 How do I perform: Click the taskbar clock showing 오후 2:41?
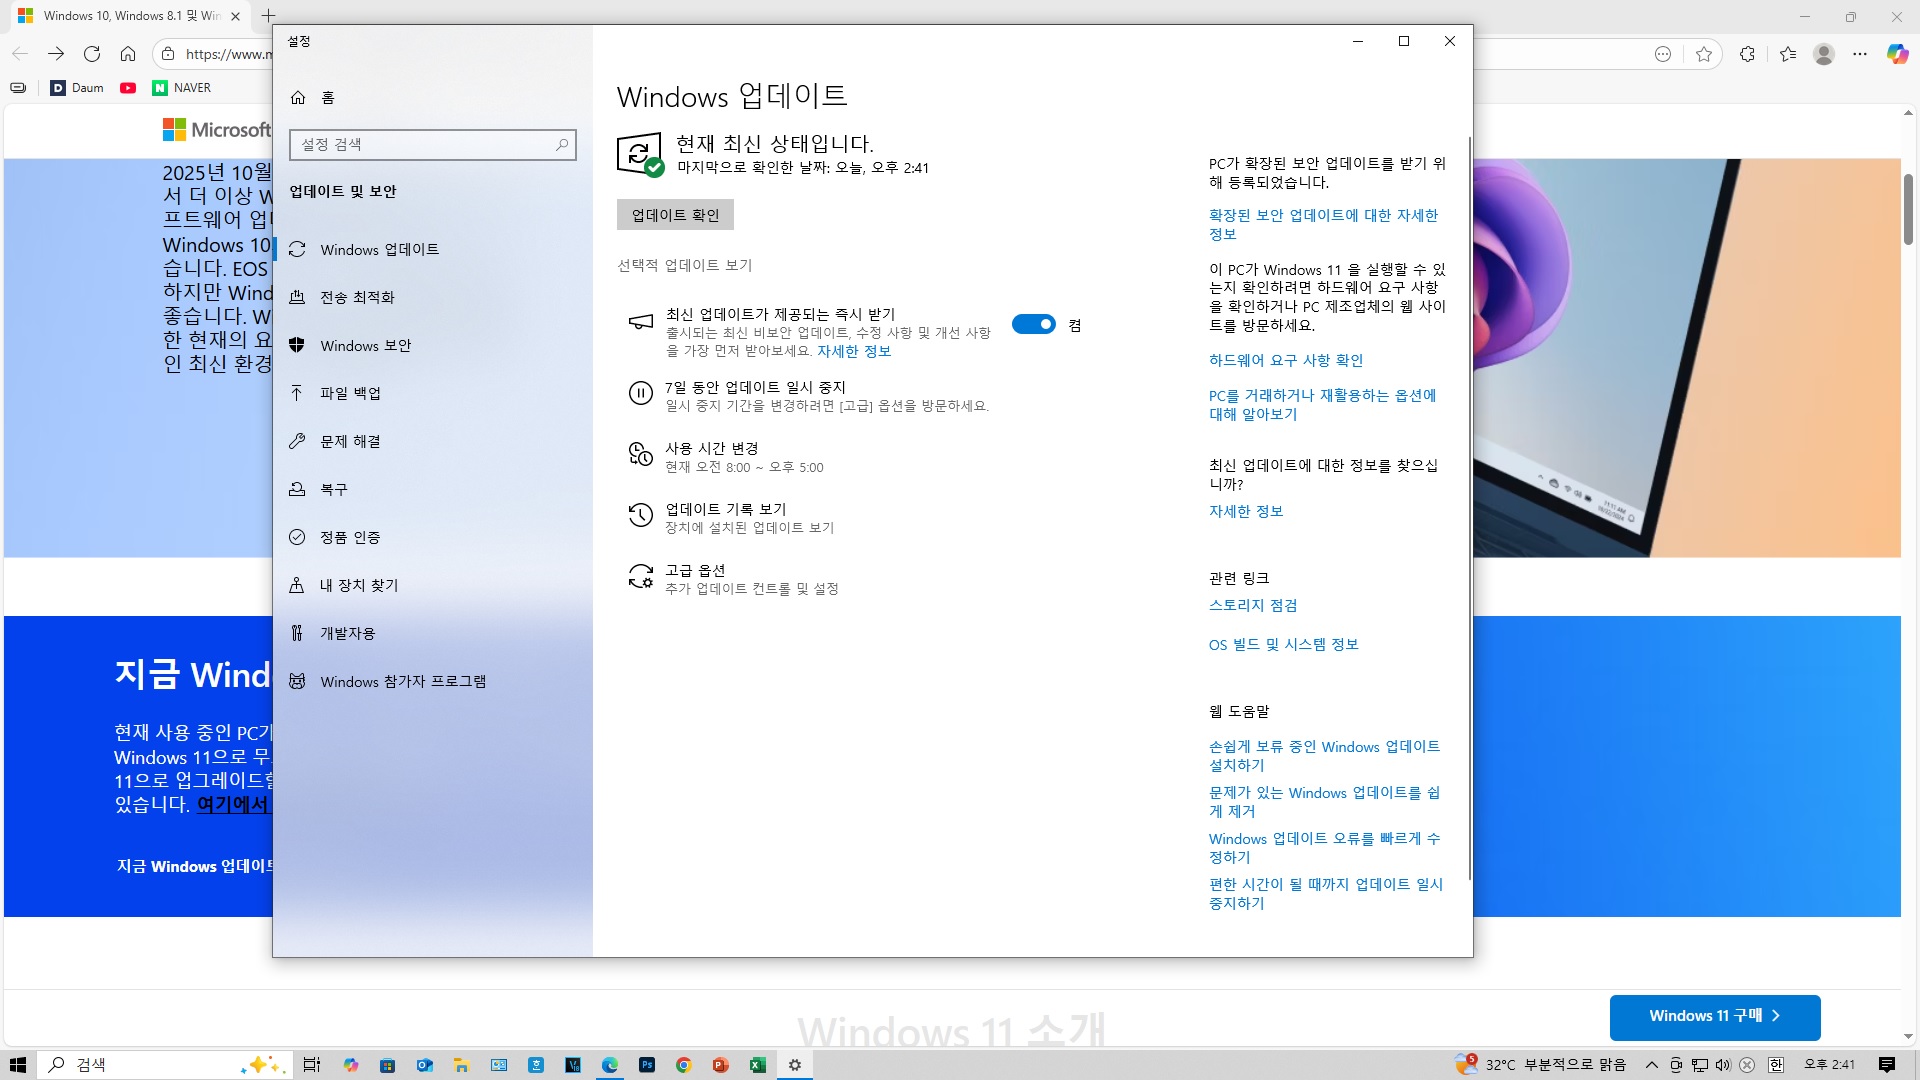1829,1065
